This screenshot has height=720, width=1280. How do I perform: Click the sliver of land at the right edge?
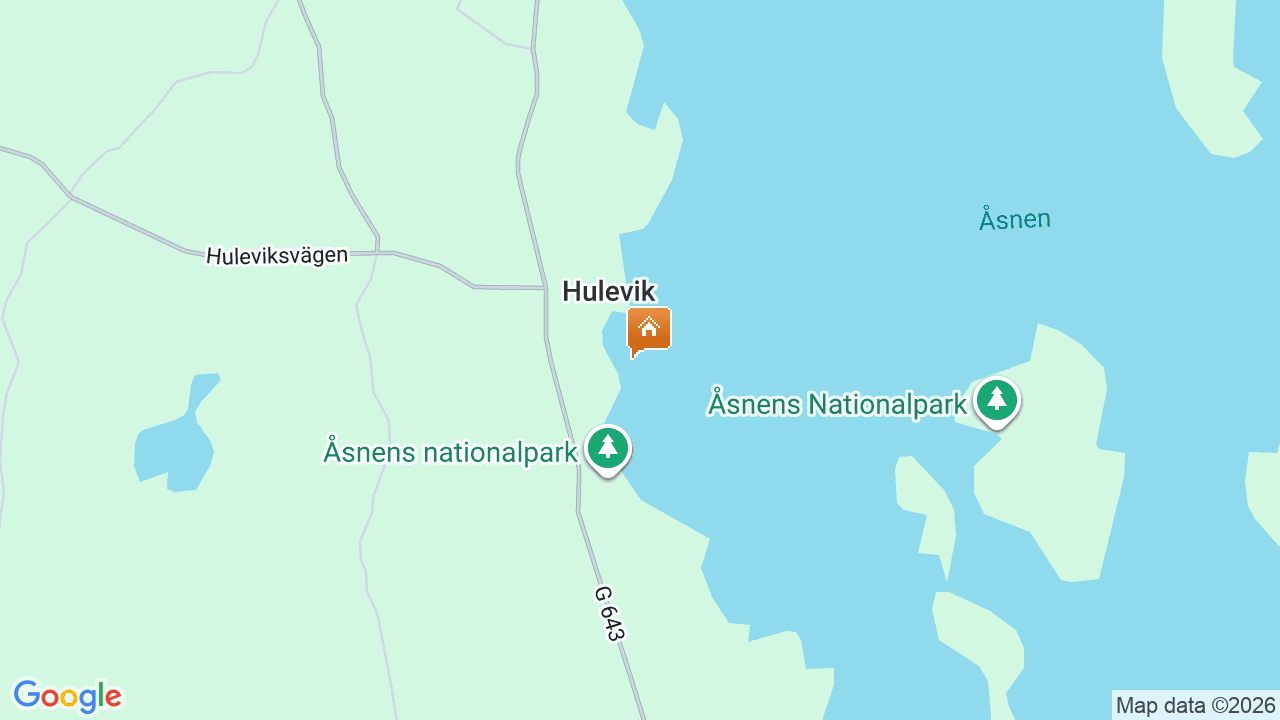[1264, 495]
